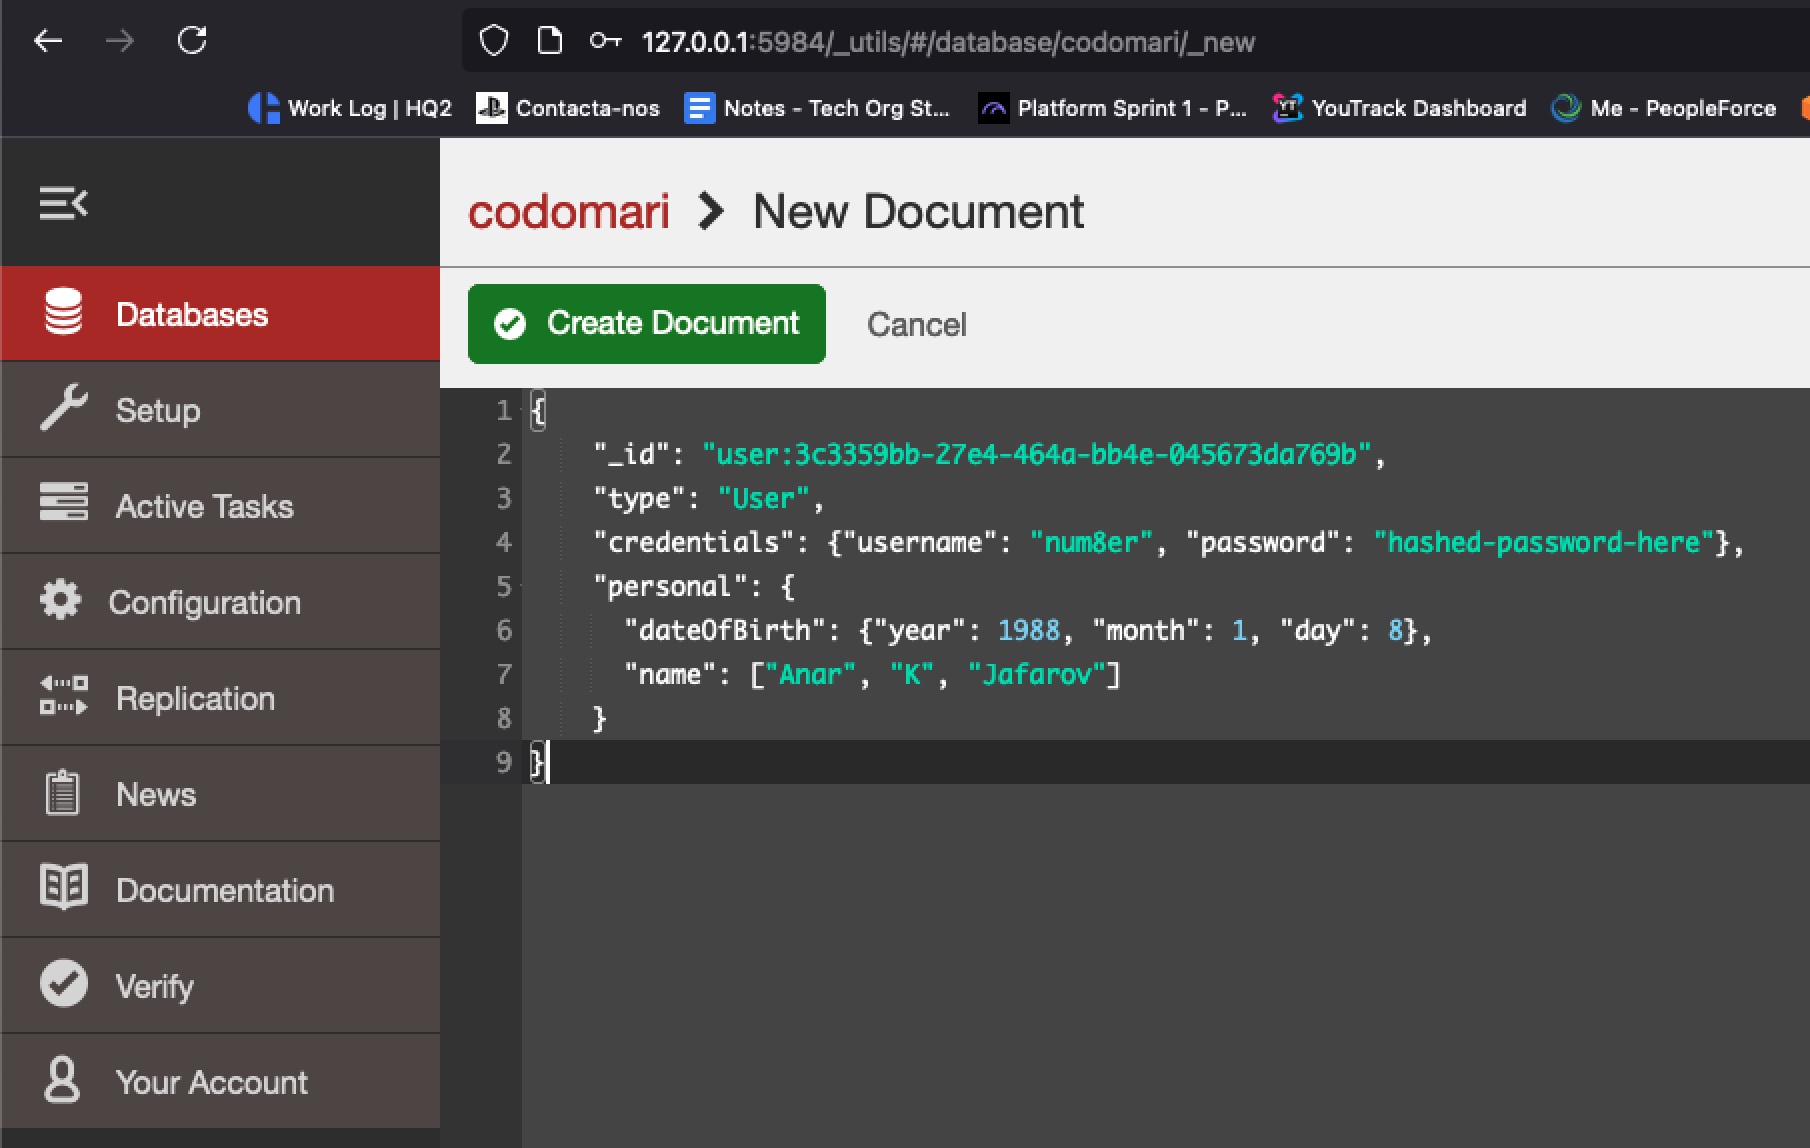Click line number 9 in the gutter
The height and width of the screenshot is (1148, 1810).
click(x=504, y=762)
